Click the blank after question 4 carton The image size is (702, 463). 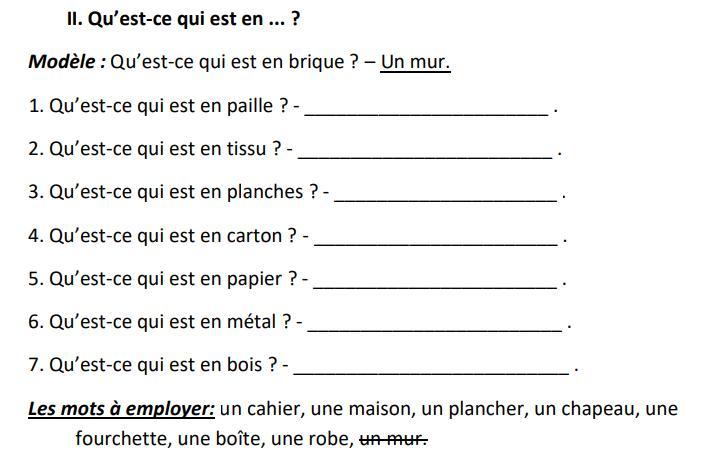click(x=436, y=237)
